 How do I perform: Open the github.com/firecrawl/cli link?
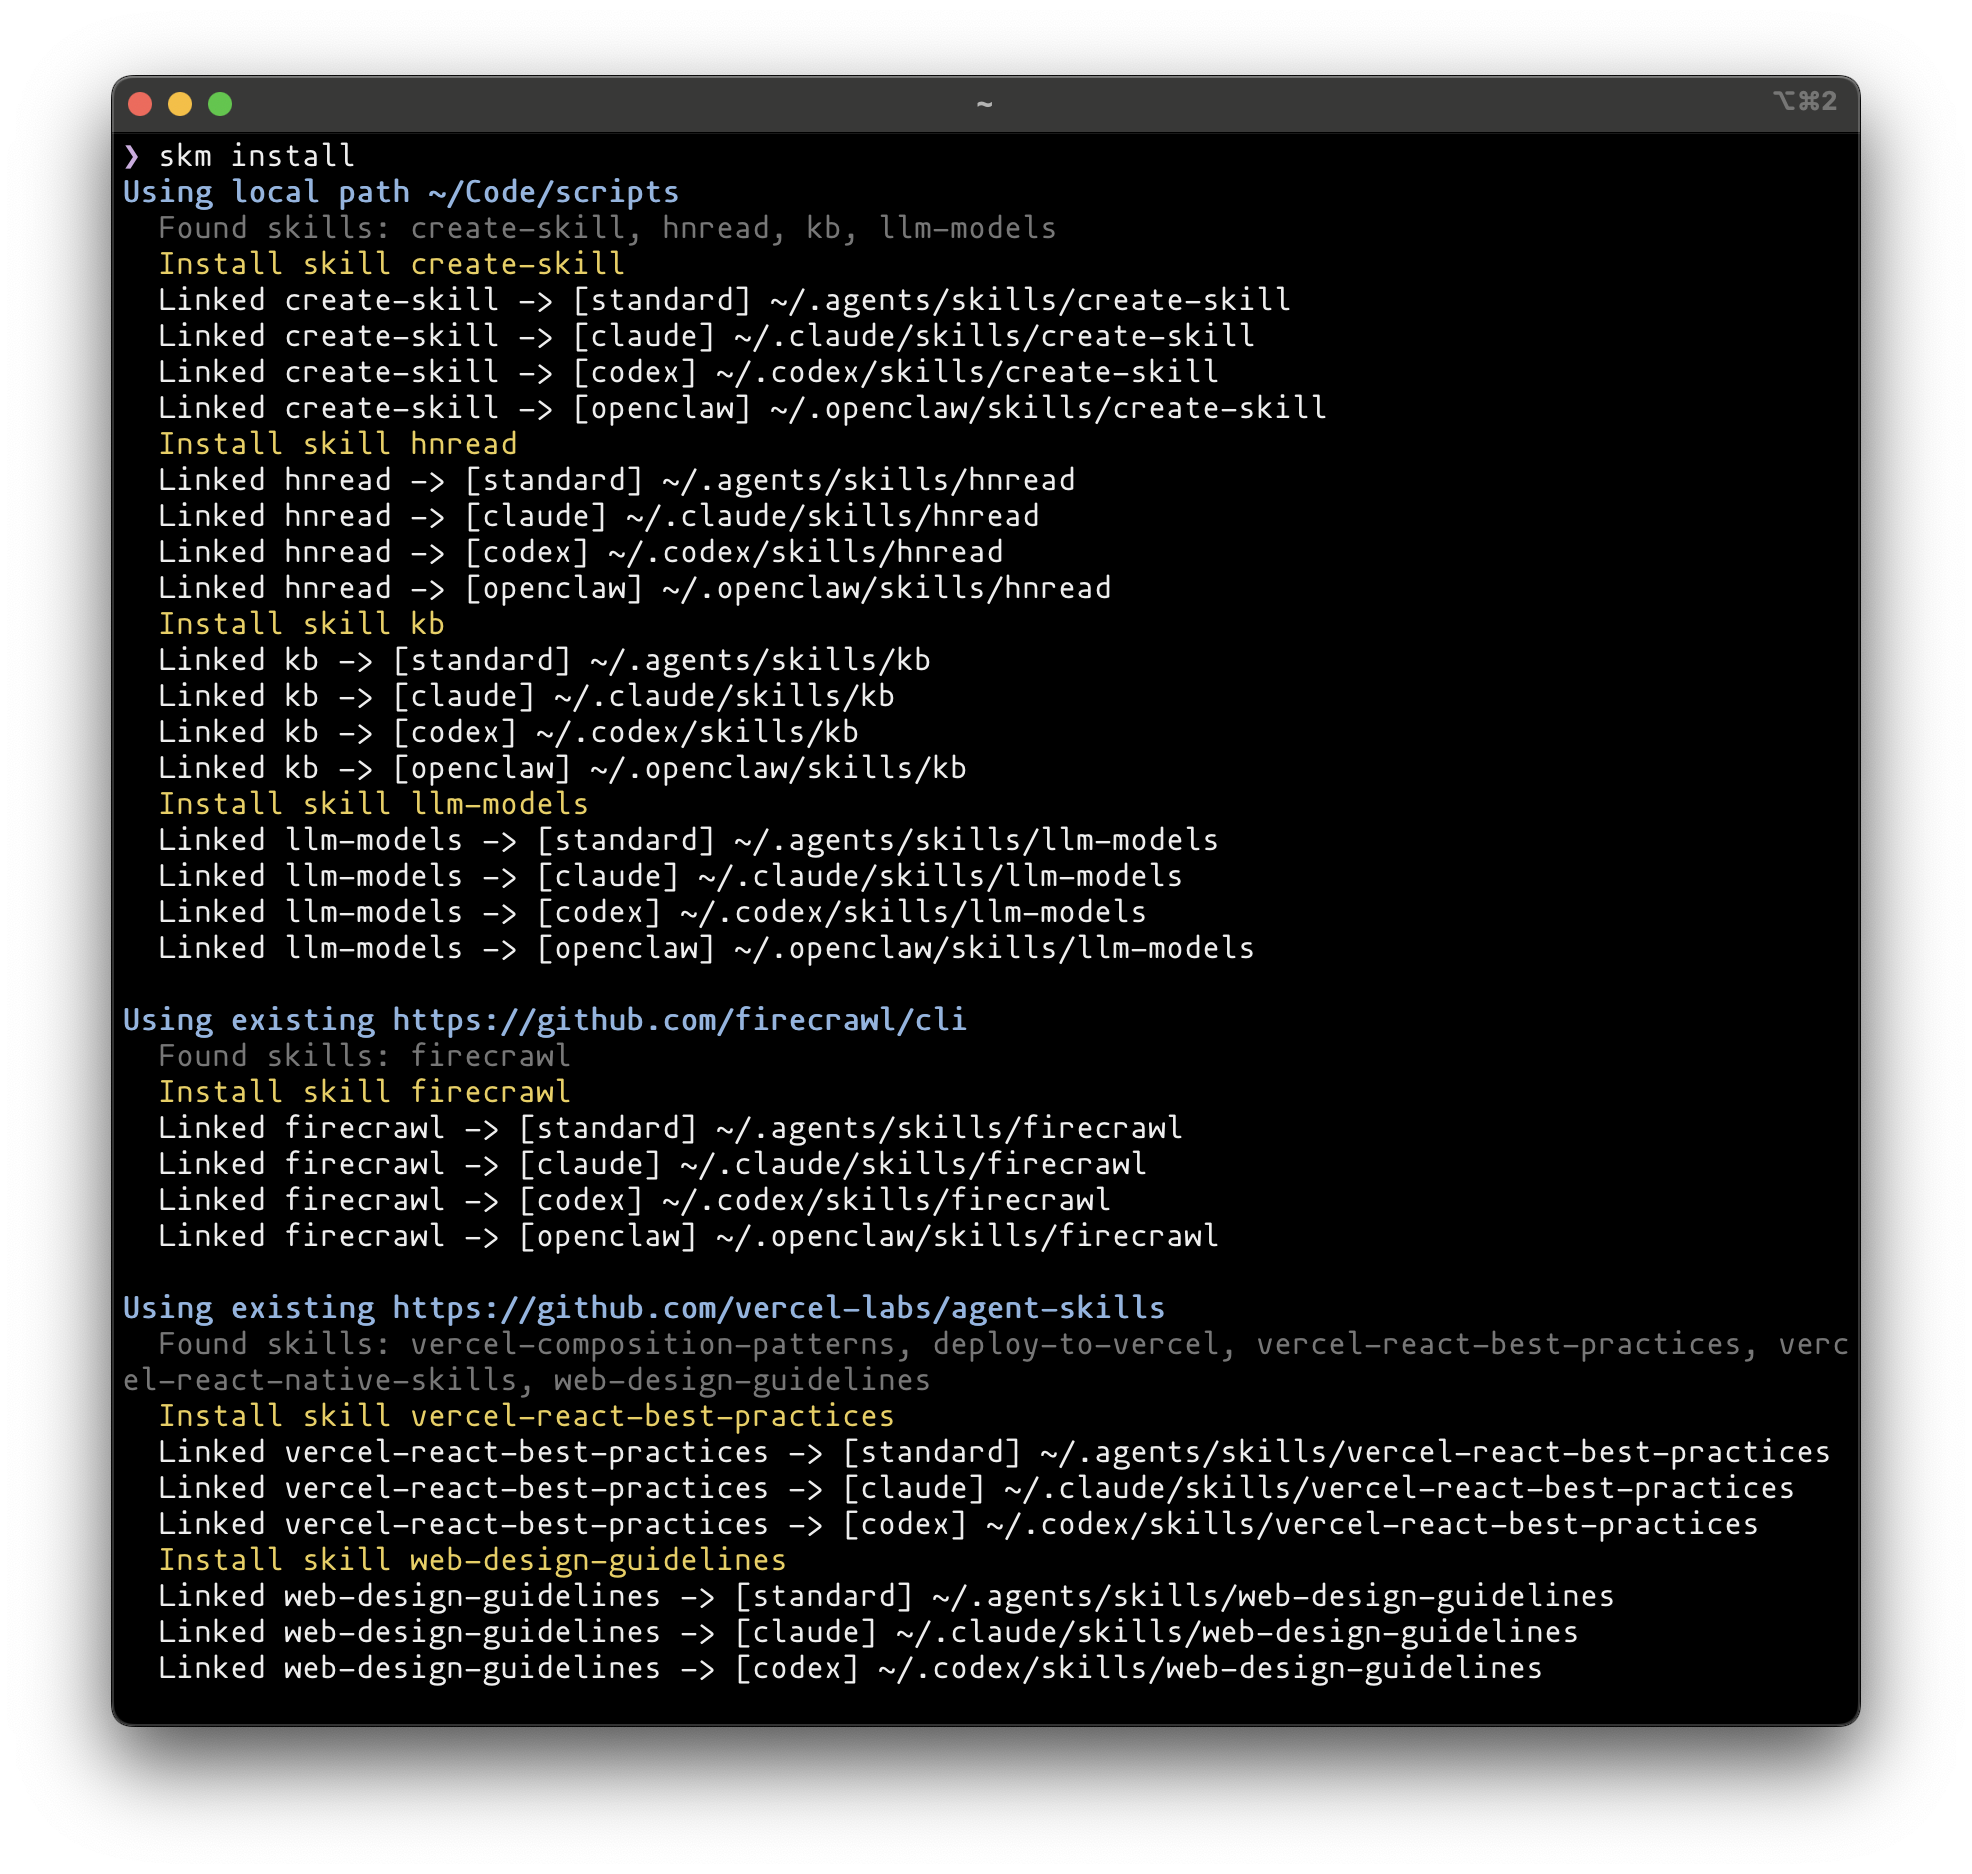coord(679,1020)
